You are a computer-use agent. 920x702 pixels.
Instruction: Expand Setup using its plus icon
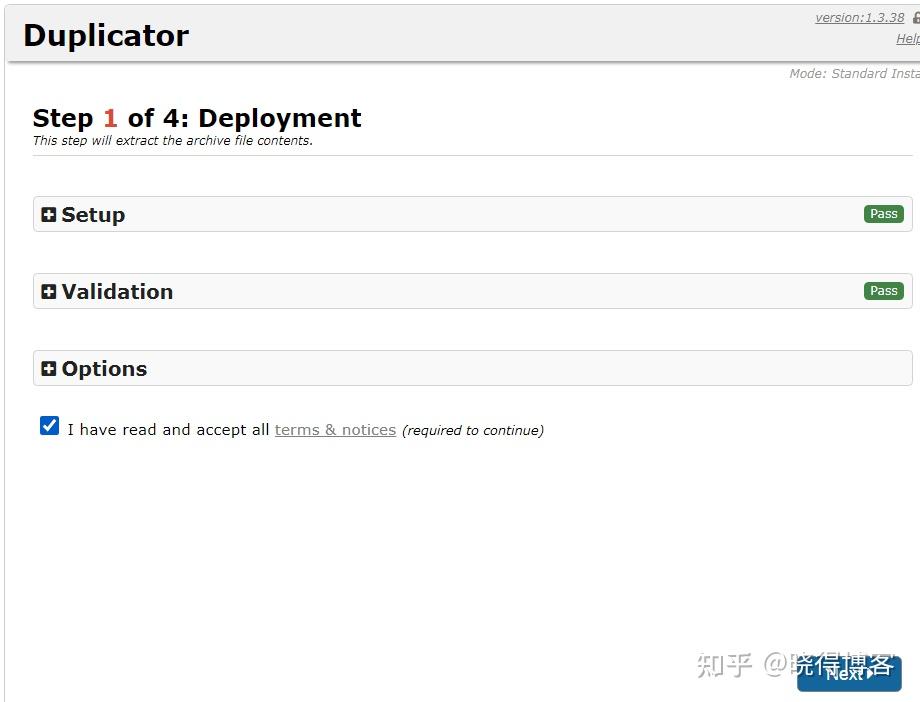click(x=49, y=215)
